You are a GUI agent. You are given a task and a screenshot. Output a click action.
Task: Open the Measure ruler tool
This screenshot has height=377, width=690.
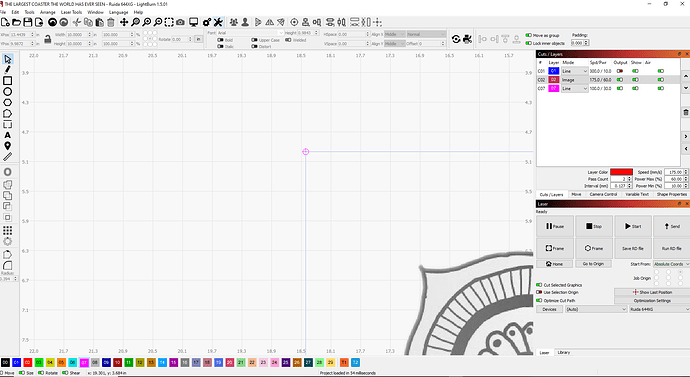(x=7, y=157)
